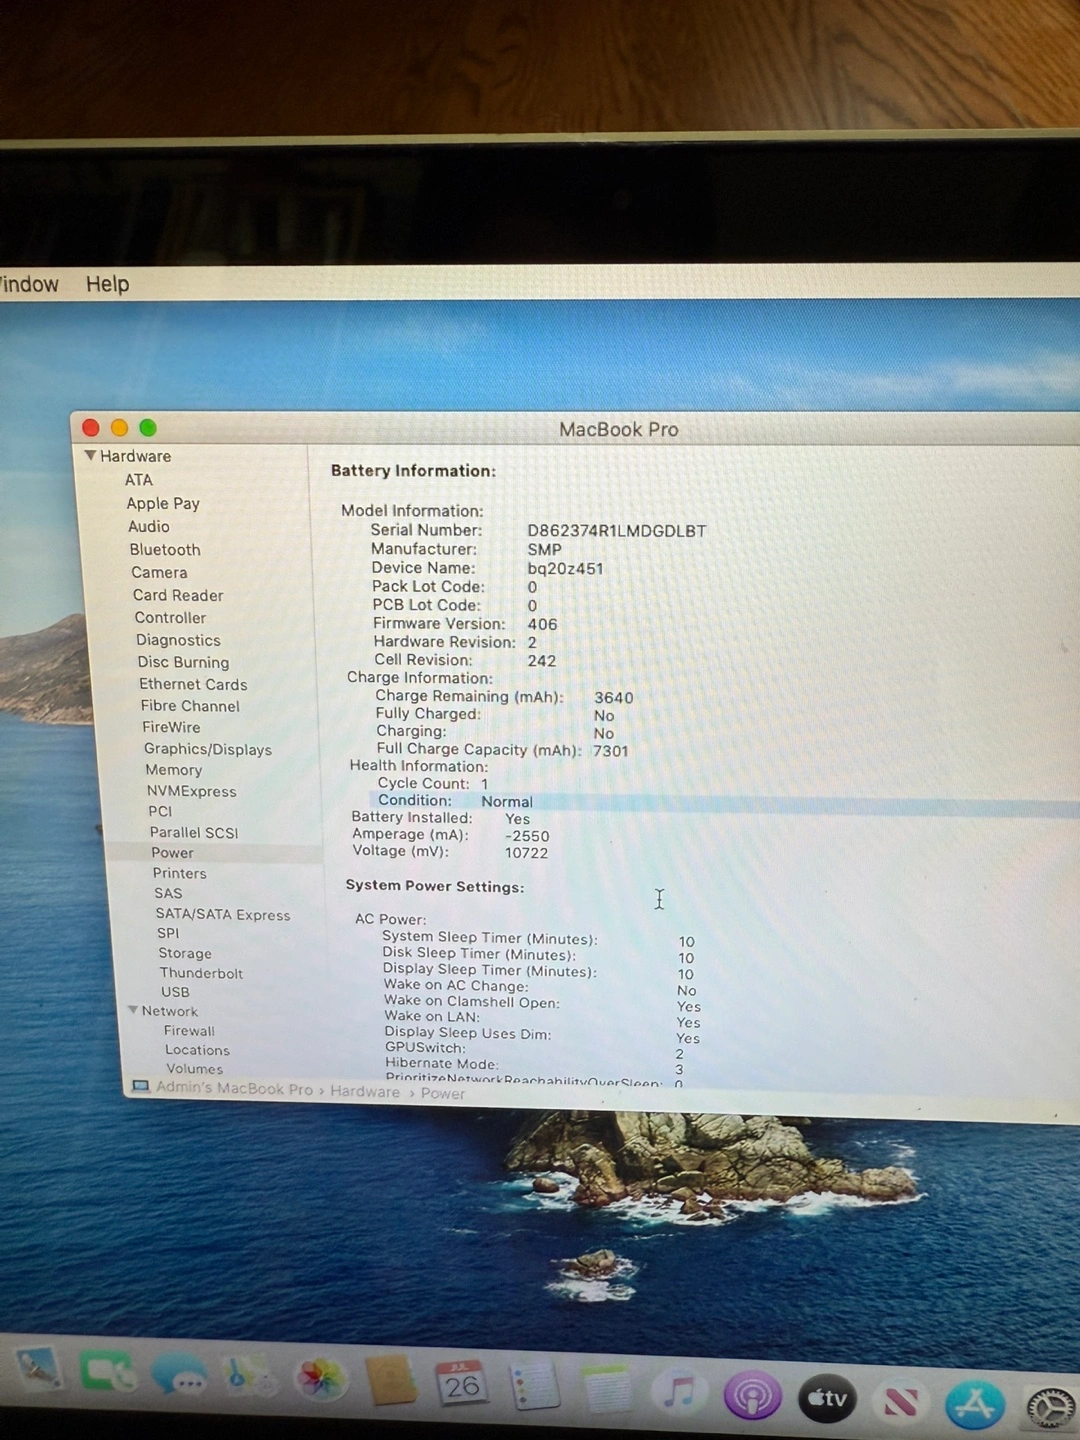Click the System Power Settings heading
1080x1440 pixels.
pos(435,886)
